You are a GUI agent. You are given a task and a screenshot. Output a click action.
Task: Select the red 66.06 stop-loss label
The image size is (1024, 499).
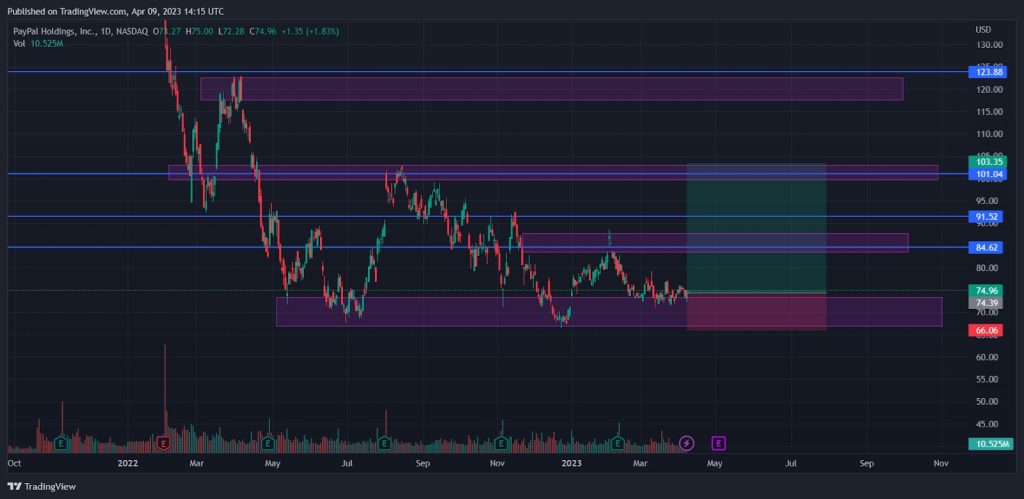987,330
